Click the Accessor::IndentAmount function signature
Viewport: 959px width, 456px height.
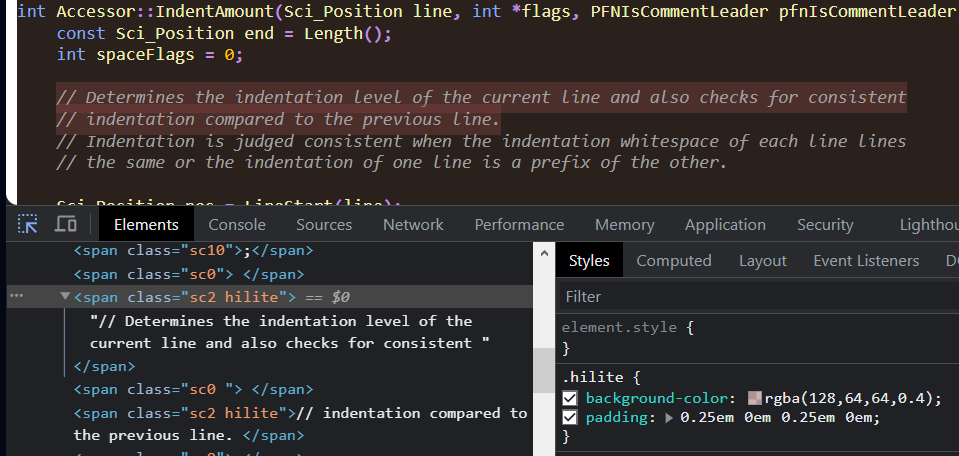[x=488, y=12]
